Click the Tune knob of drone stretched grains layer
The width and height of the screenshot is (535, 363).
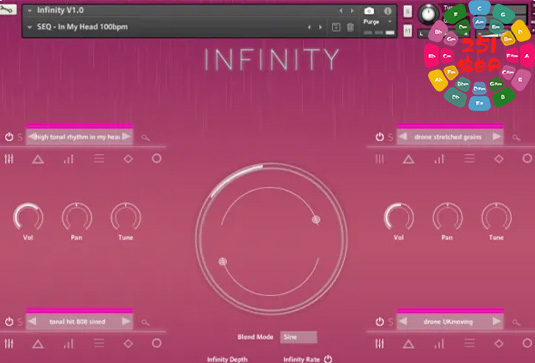[x=496, y=217]
